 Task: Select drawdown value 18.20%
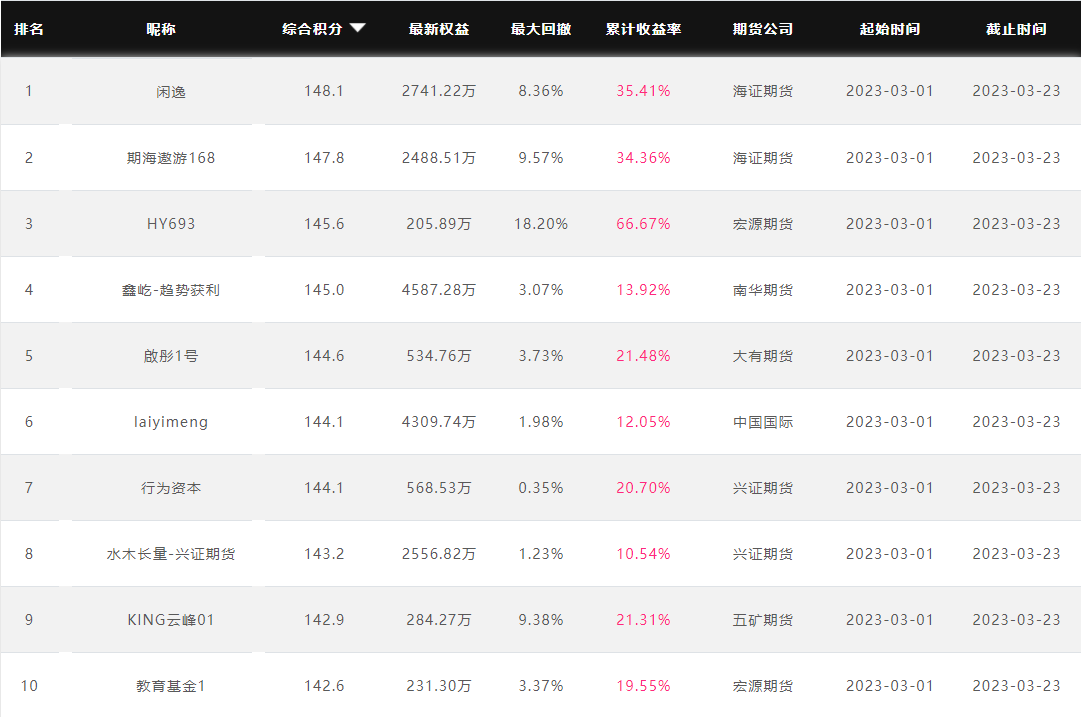[540, 224]
